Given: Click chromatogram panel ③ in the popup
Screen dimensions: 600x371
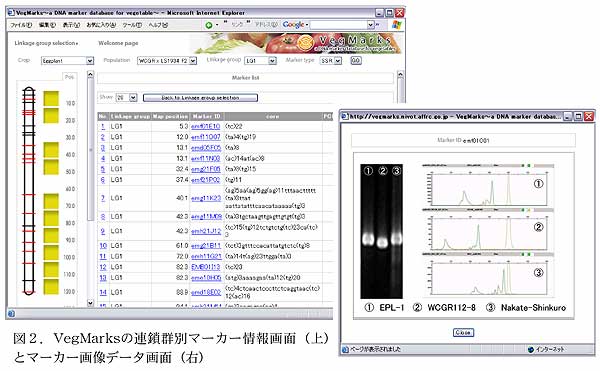Looking at the screenshot, I should coord(488,274).
